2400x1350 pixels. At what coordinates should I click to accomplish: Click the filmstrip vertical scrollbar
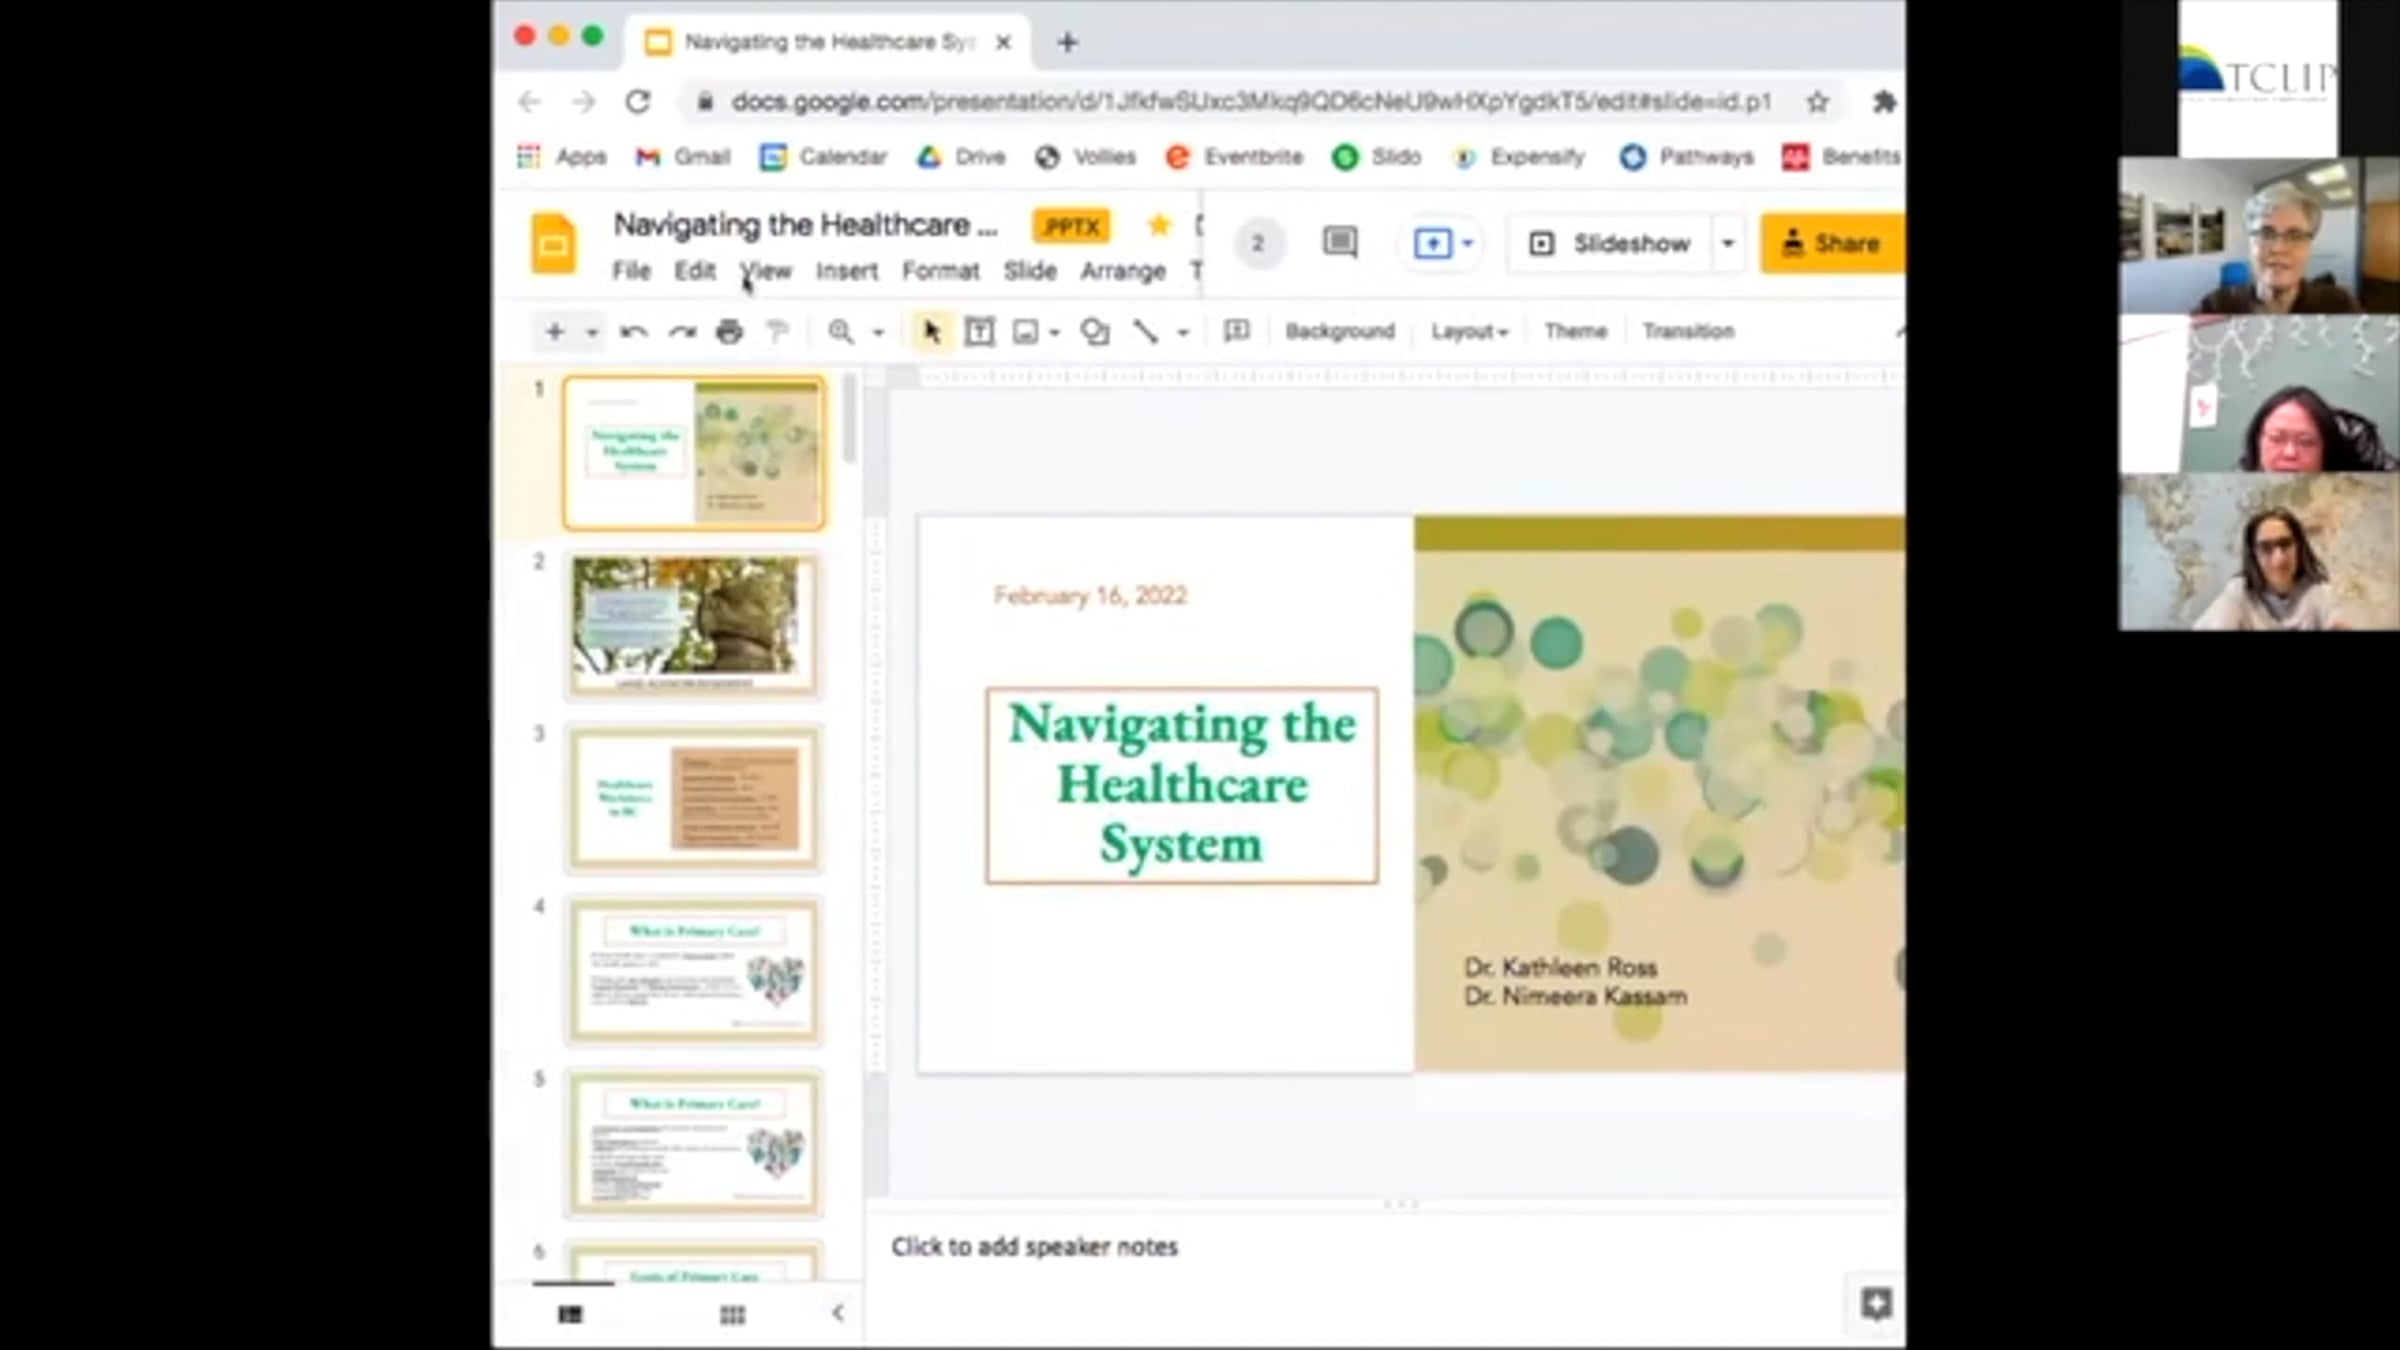tap(850, 419)
